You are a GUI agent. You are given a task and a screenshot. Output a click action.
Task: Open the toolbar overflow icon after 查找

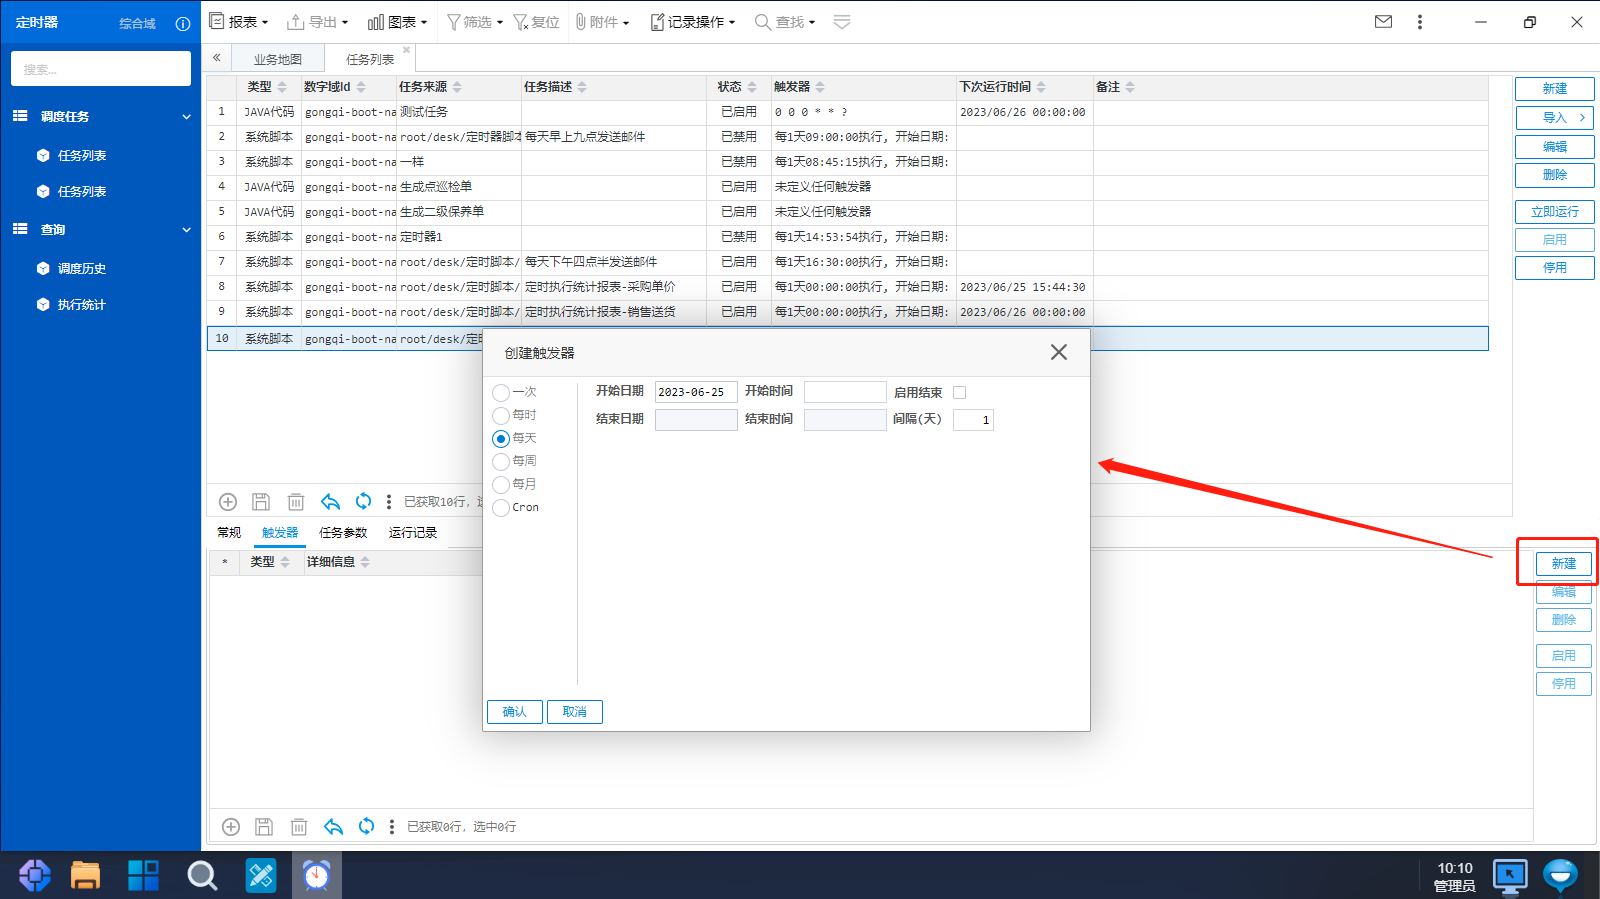pyautogui.click(x=842, y=21)
